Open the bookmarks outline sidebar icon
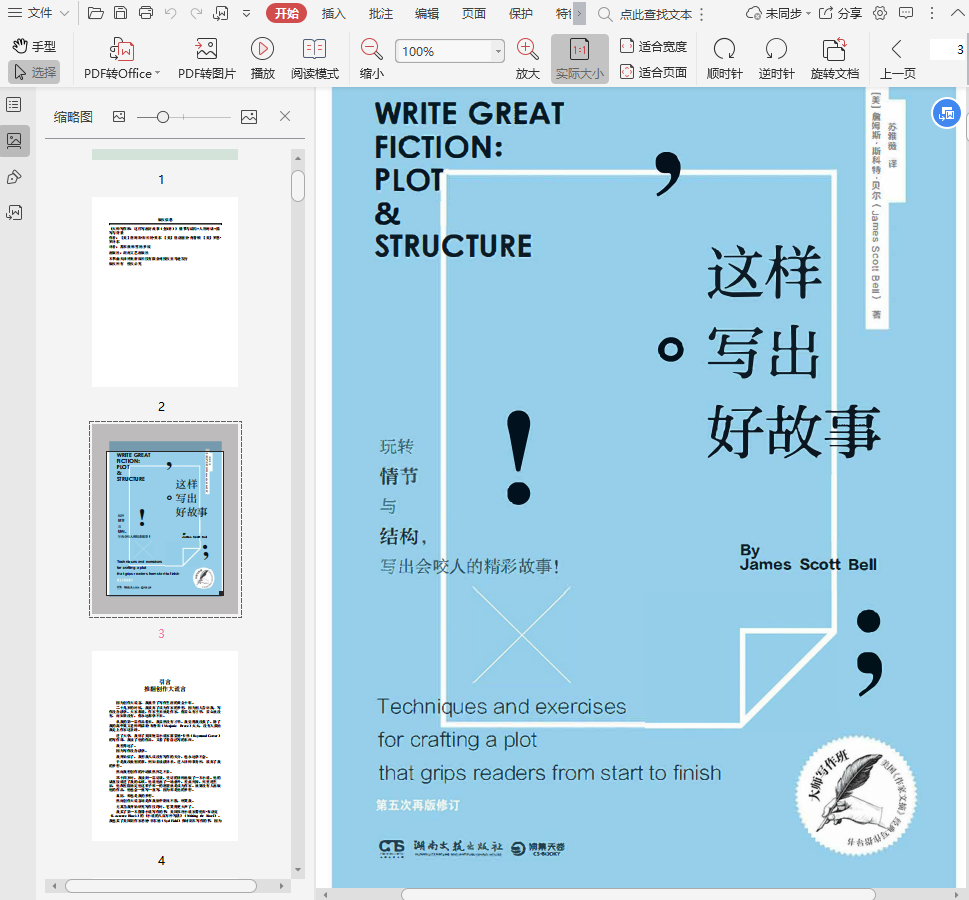Image resolution: width=969 pixels, height=900 pixels. pyautogui.click(x=14, y=104)
